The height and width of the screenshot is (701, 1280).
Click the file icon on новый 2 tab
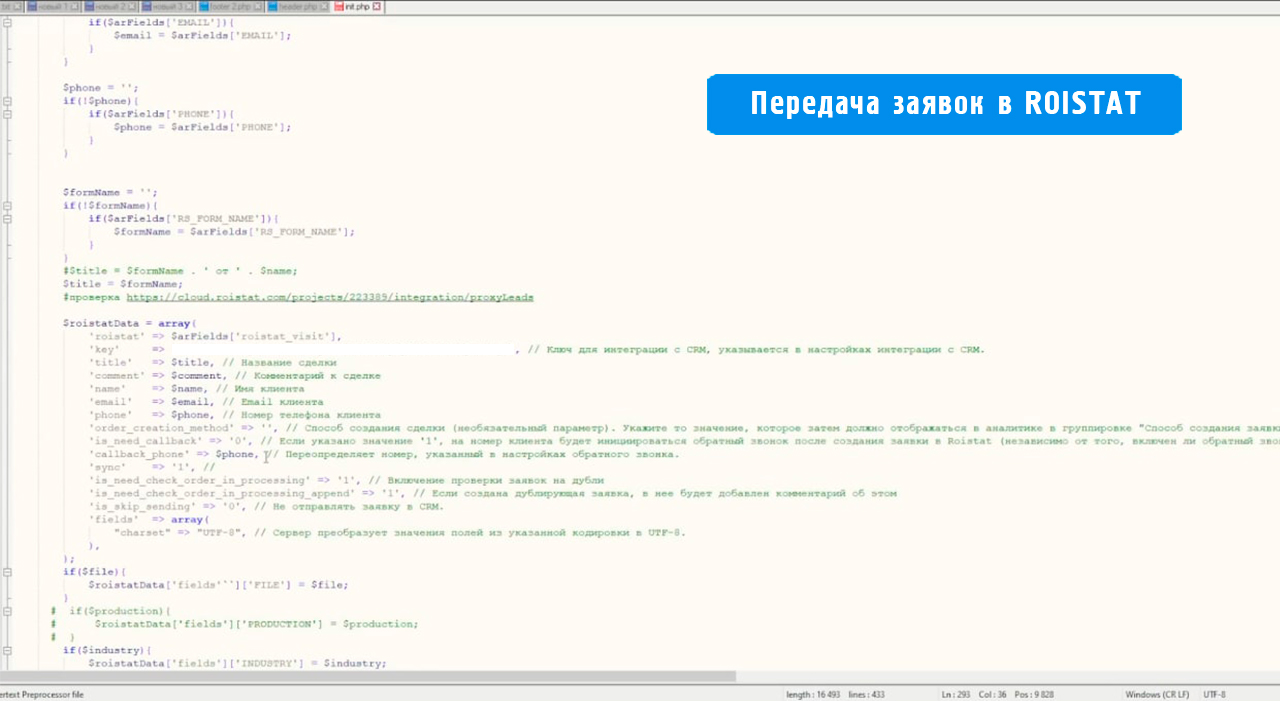point(90,6)
